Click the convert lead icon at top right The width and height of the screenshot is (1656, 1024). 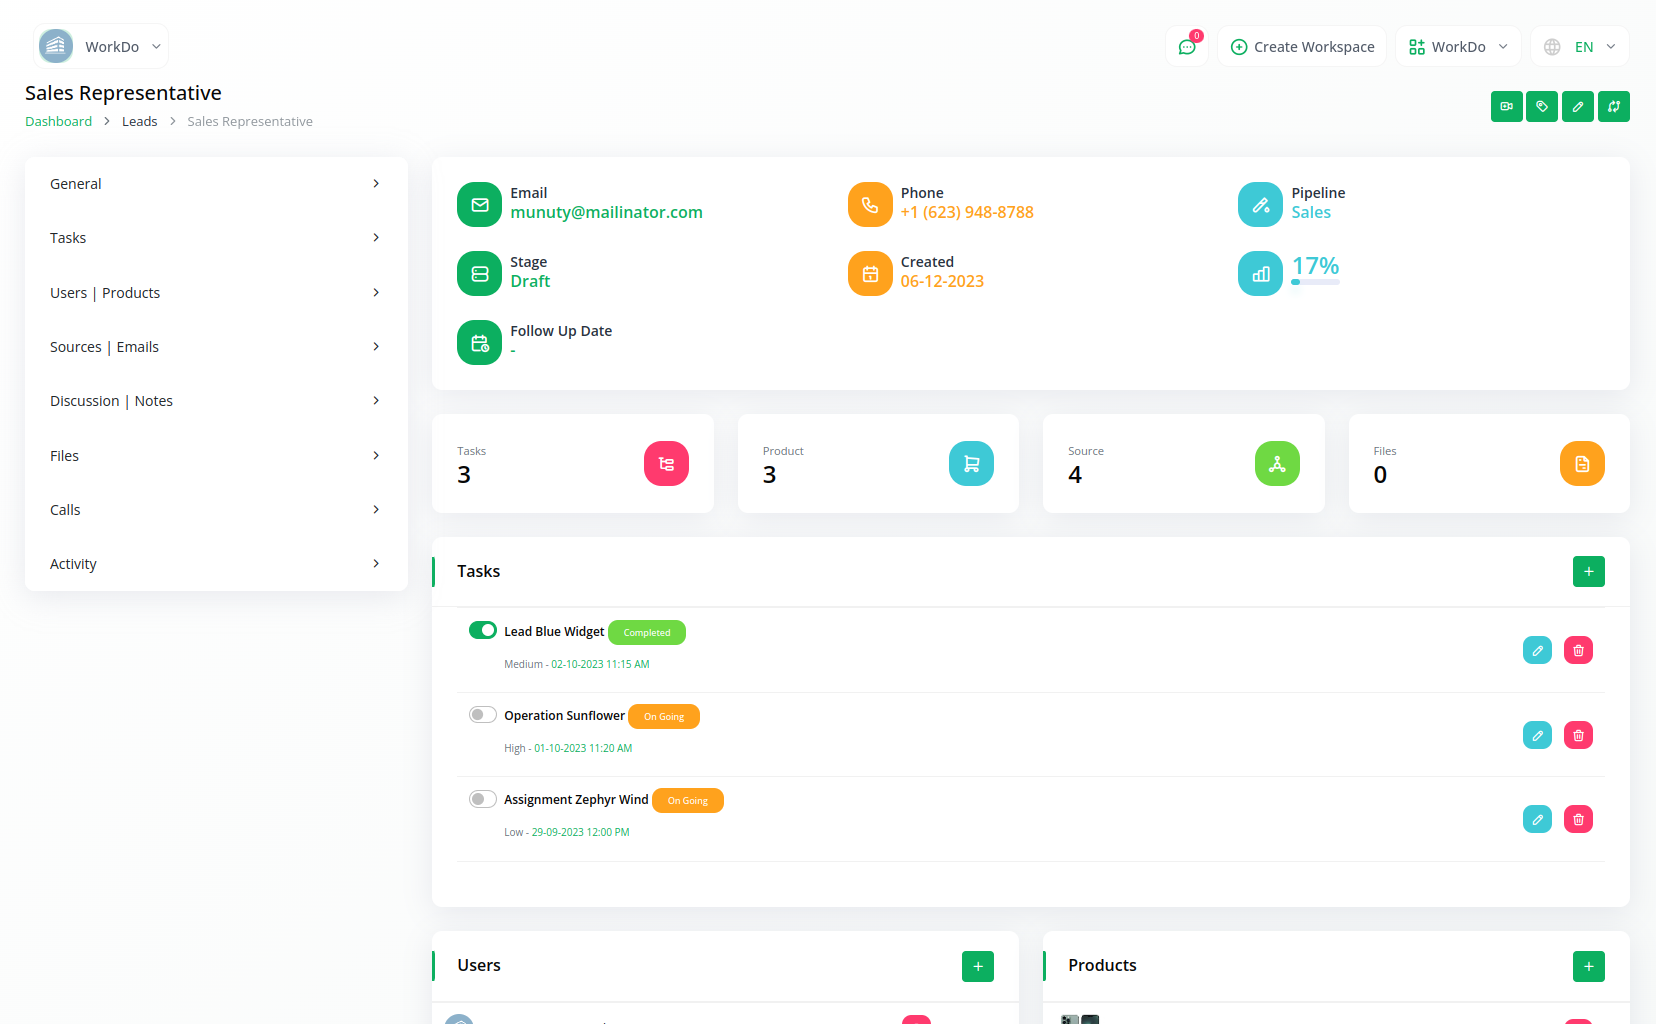pyautogui.click(x=1613, y=106)
